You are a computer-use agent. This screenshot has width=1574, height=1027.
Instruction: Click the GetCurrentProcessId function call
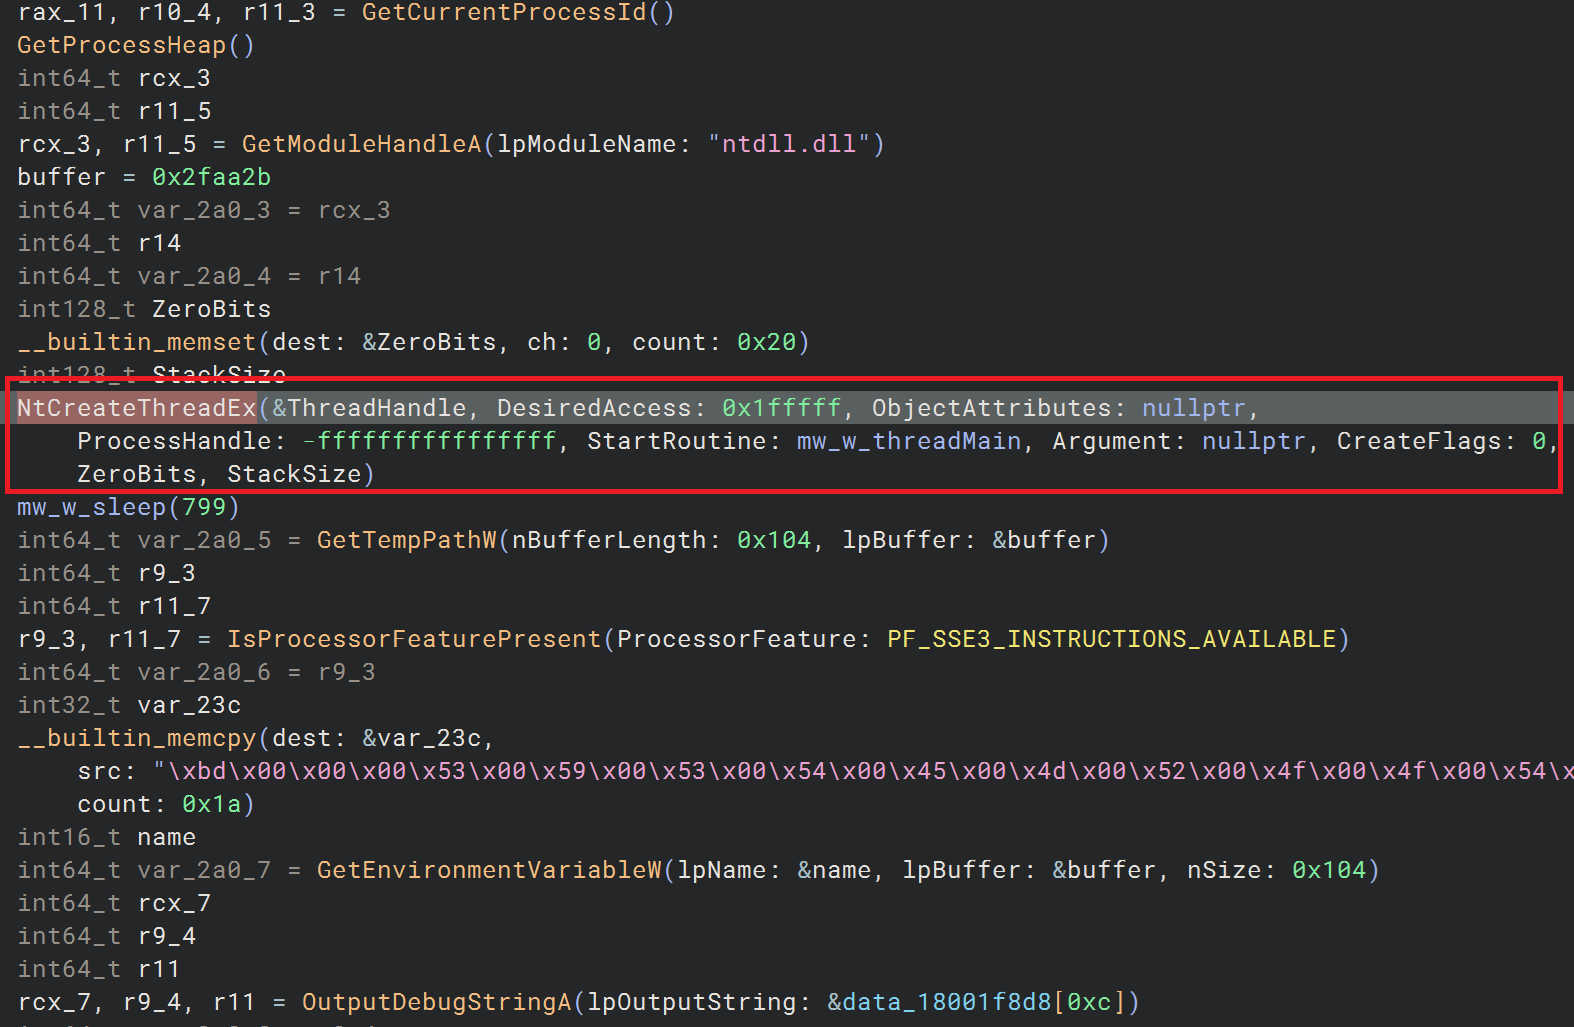(503, 12)
